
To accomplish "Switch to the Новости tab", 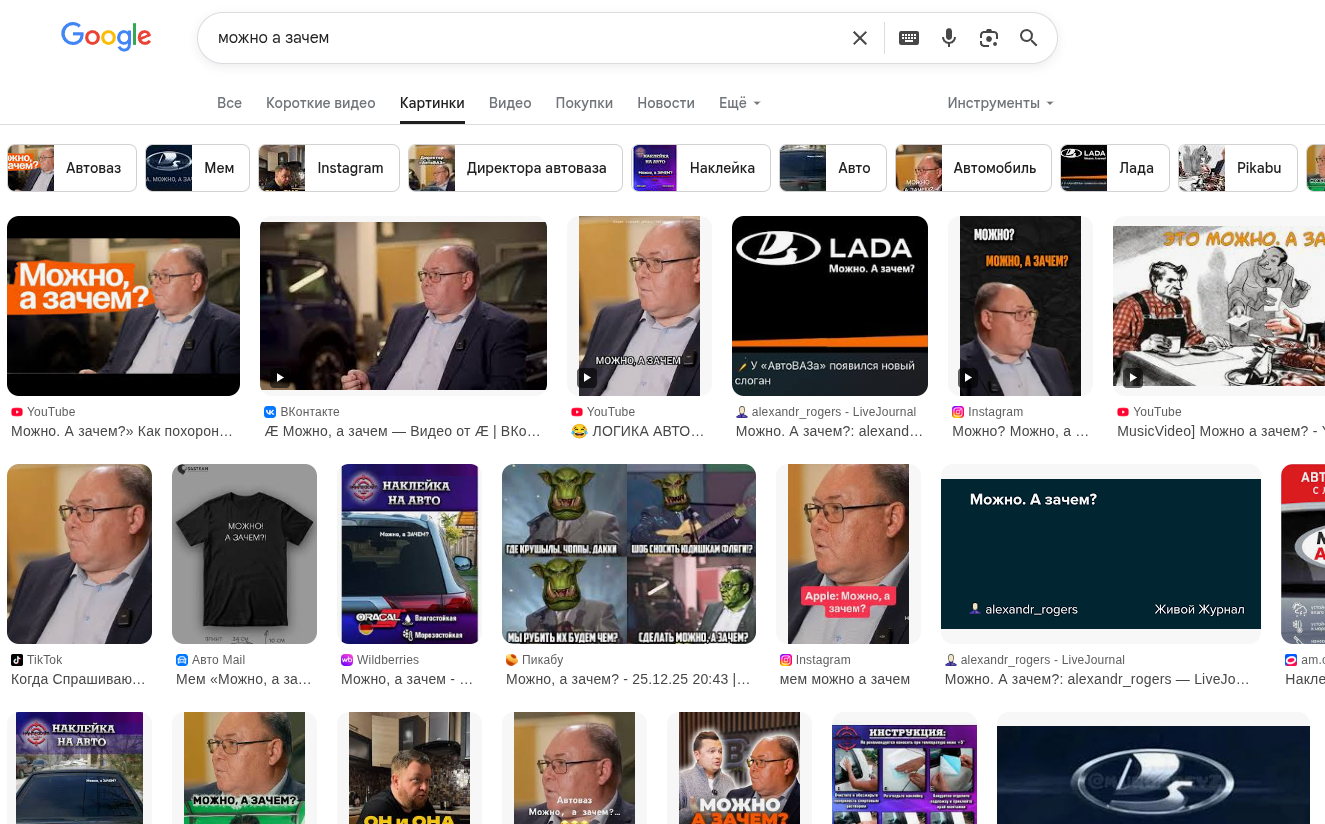I will tap(665, 103).
